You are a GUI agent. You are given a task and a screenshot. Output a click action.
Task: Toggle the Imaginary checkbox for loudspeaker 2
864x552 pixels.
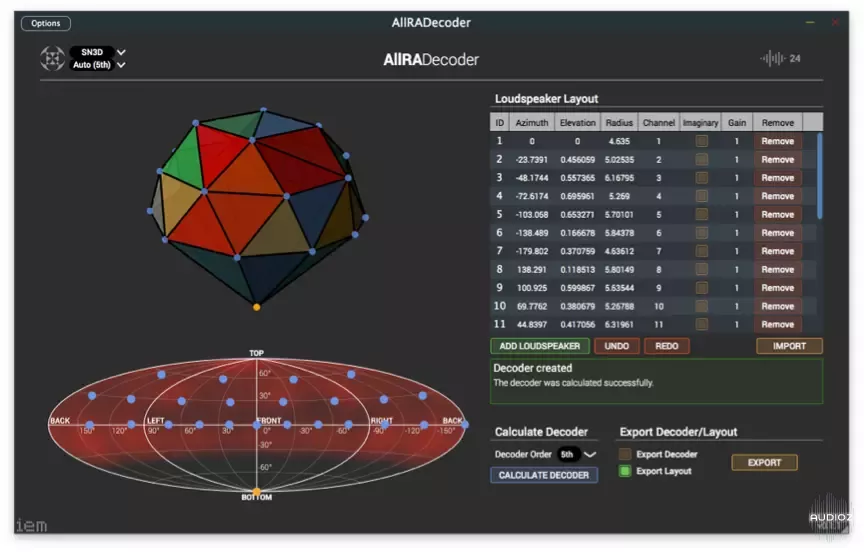pyautogui.click(x=701, y=159)
